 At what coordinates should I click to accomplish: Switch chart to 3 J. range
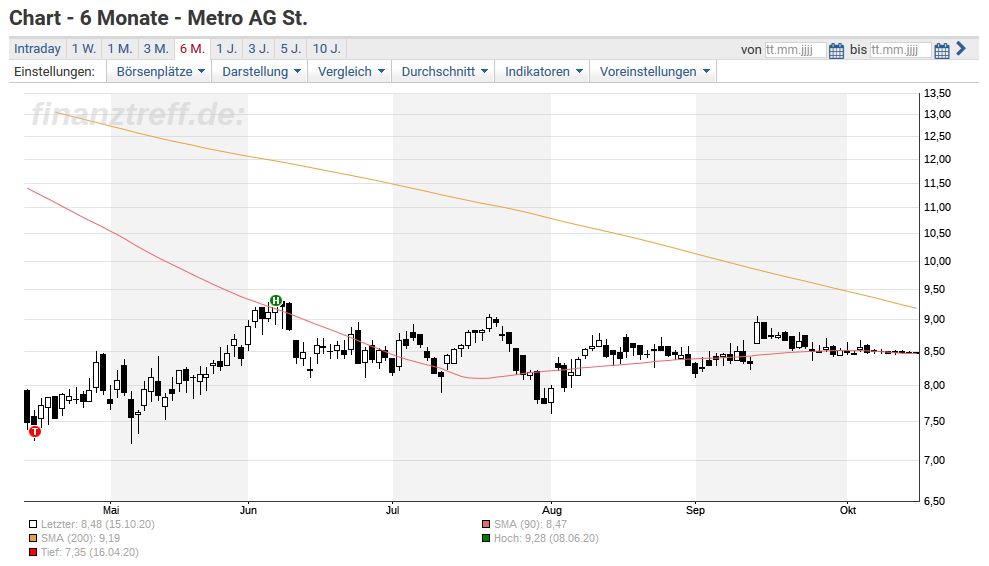(x=259, y=49)
